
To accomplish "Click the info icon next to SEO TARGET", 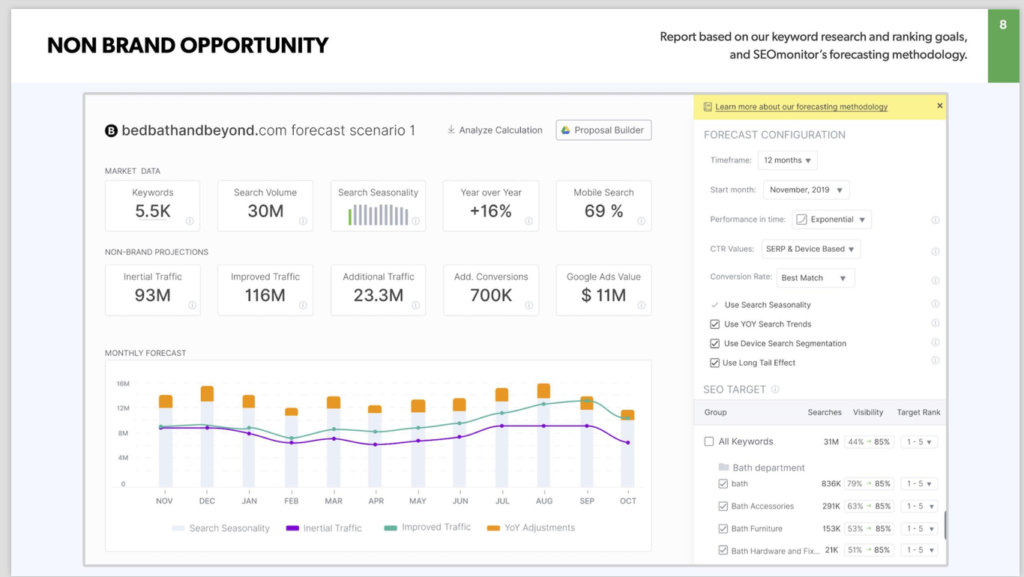I will [776, 389].
